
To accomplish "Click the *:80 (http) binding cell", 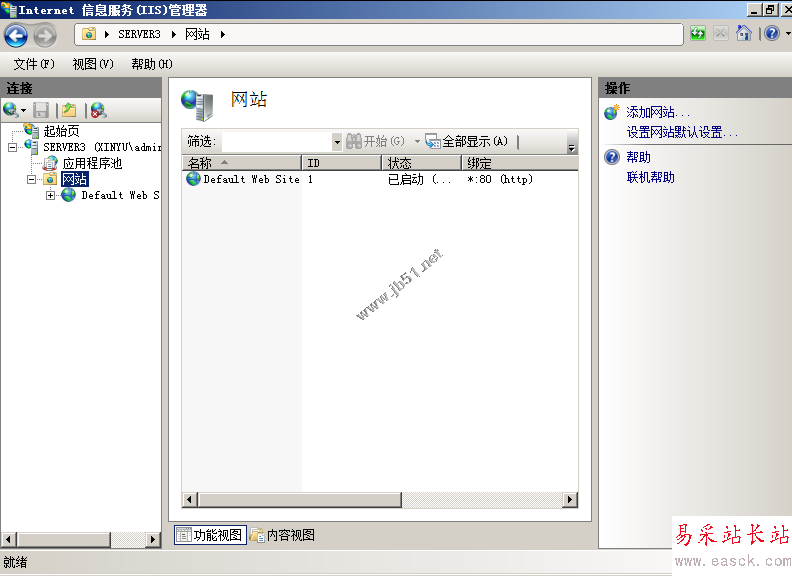I will click(500, 179).
